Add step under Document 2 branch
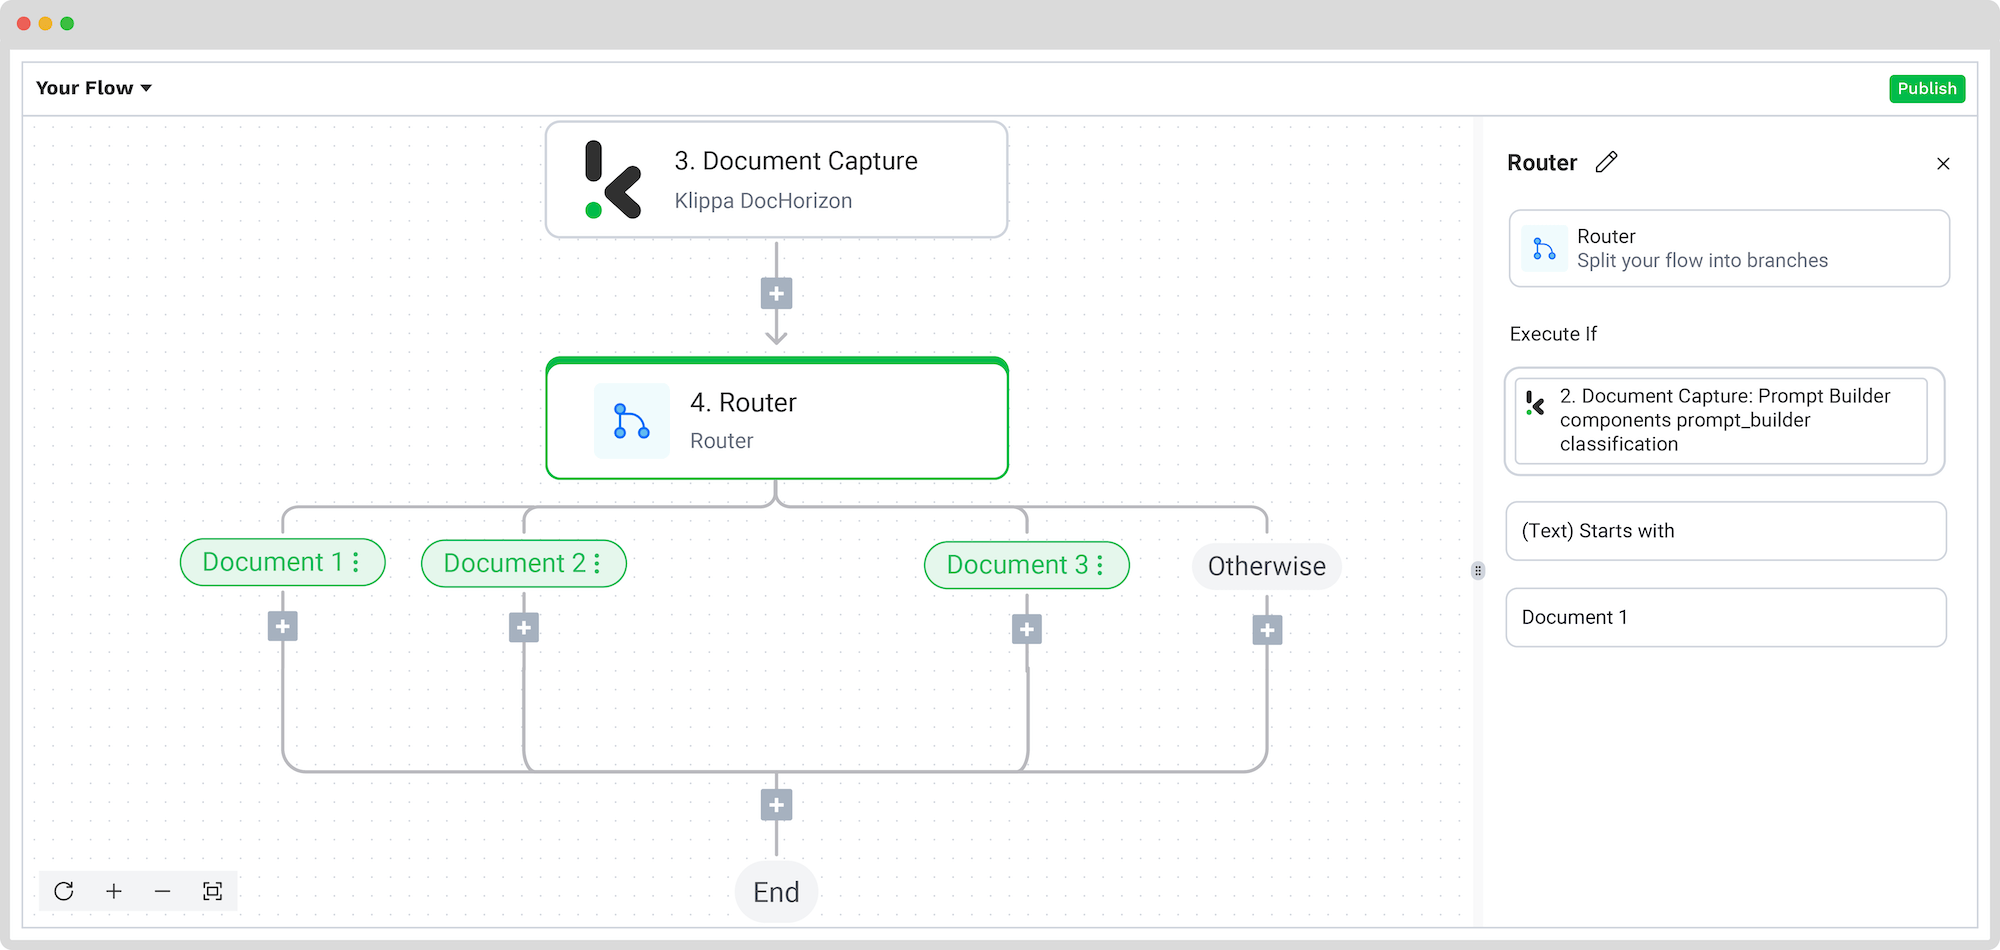This screenshot has width=2000, height=950. click(524, 628)
